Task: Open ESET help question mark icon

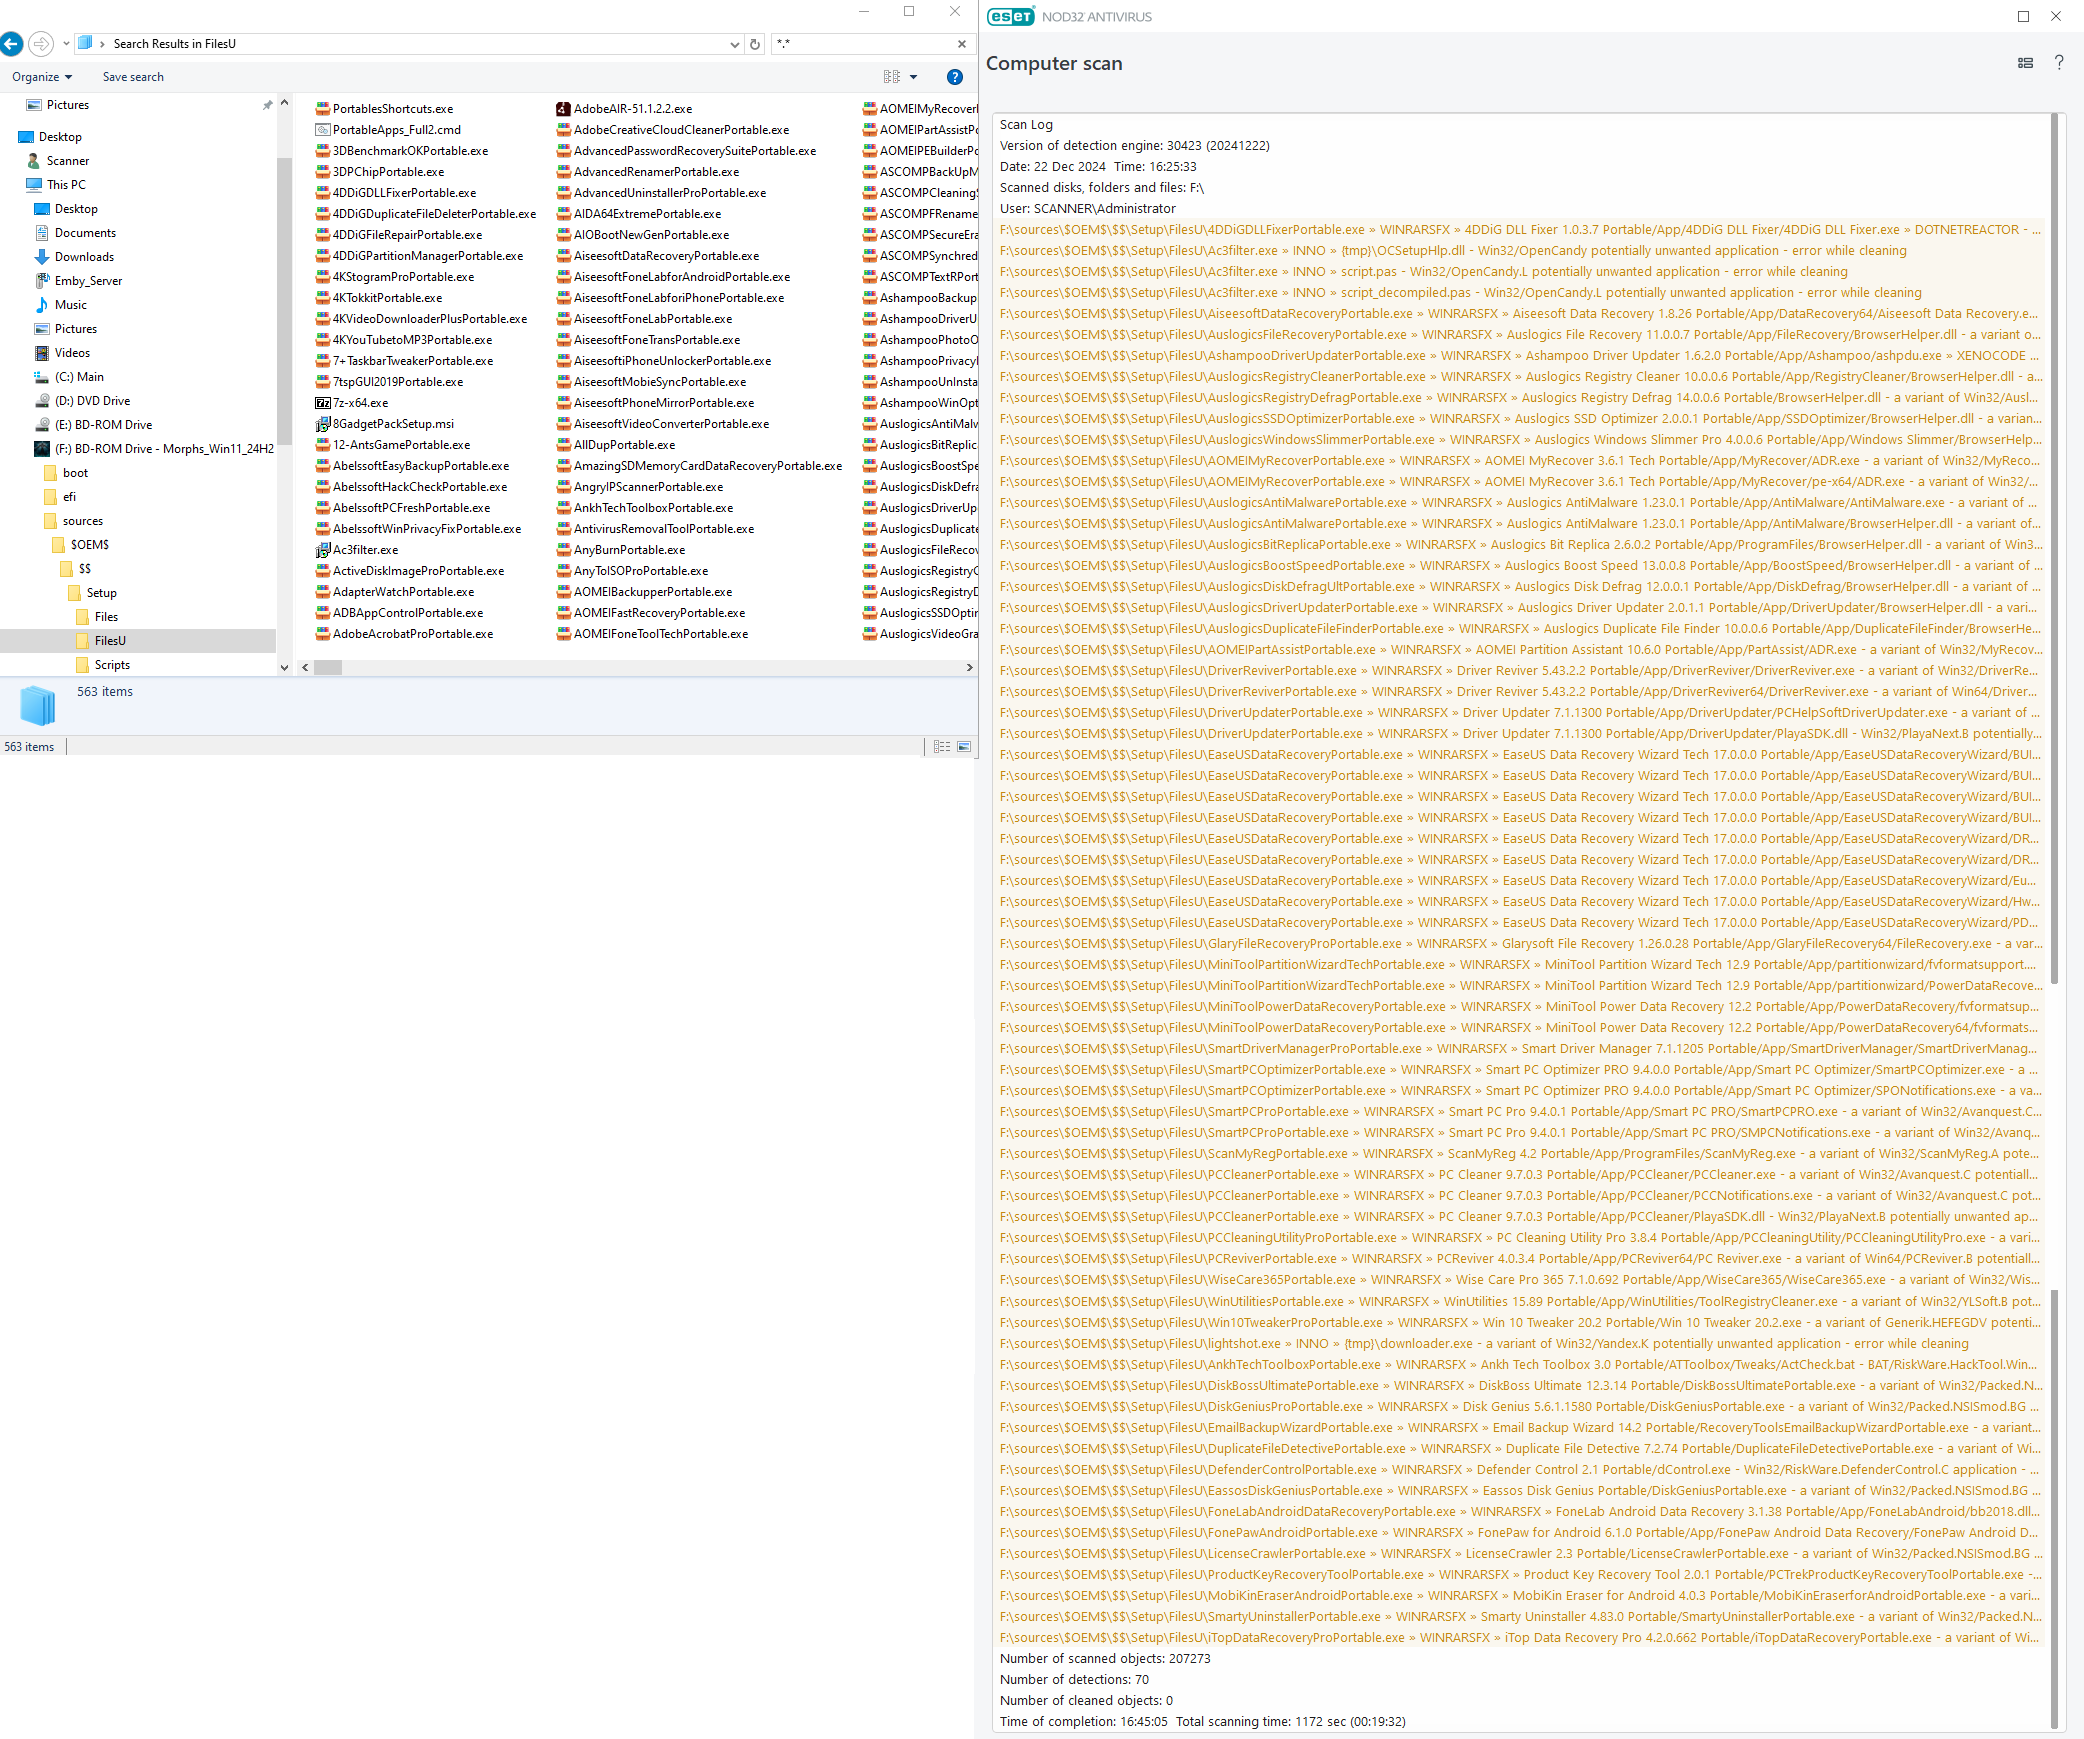Action: [x=2059, y=63]
